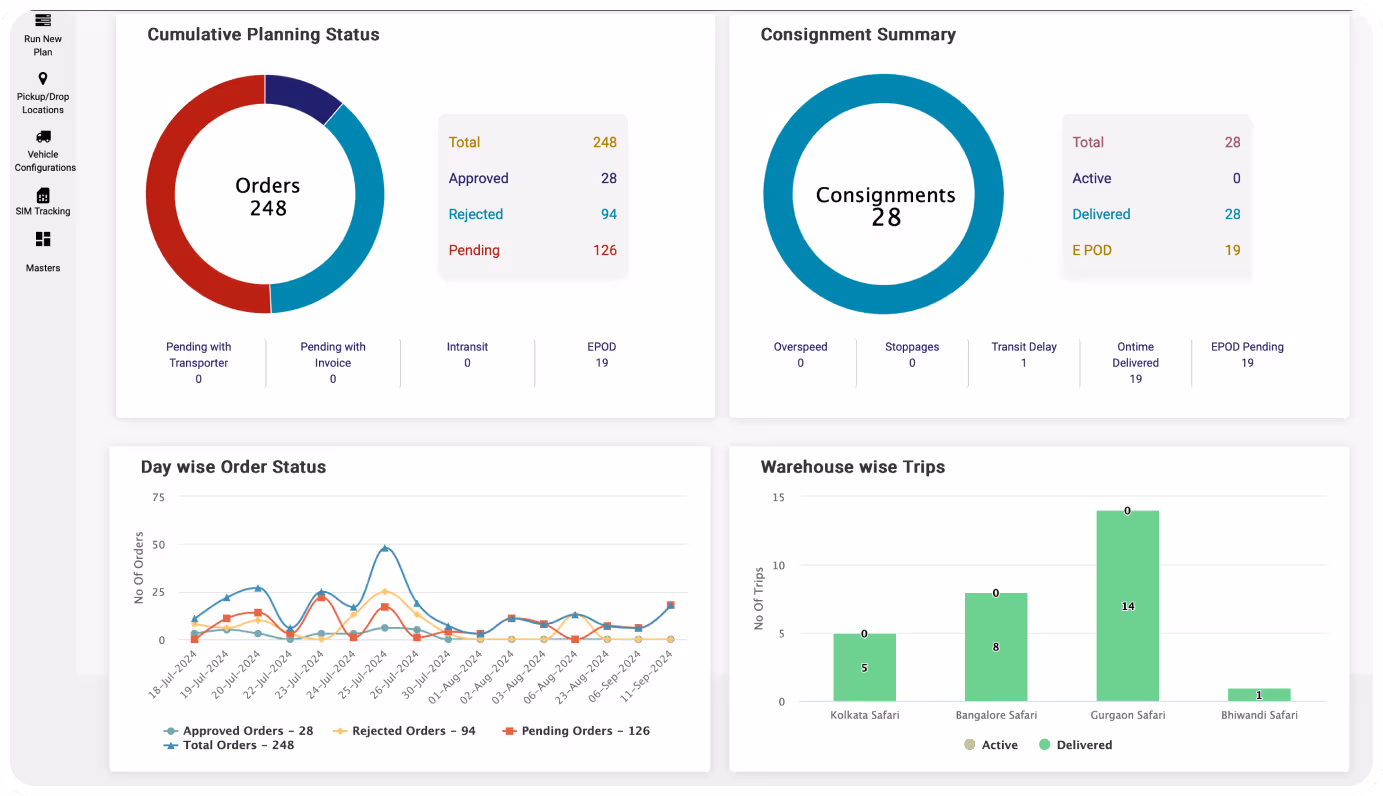Click the Pickup/Drop Locations menu label
Viewport: 1383px width, 796px height.
[x=43, y=103]
